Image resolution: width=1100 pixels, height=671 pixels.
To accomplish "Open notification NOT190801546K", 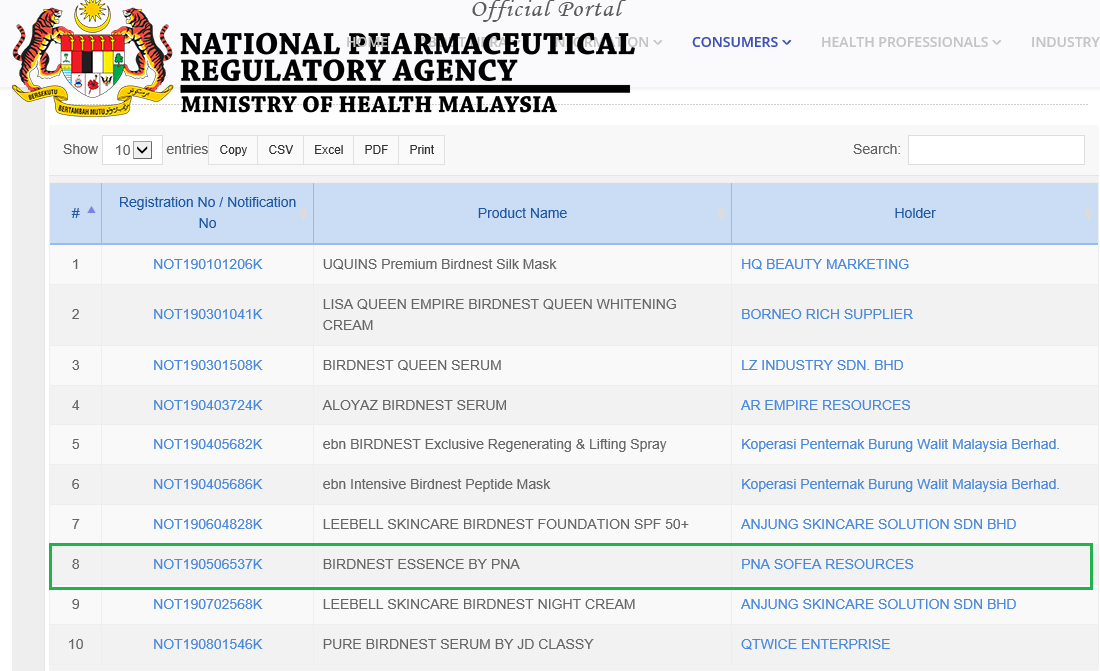I will (208, 645).
